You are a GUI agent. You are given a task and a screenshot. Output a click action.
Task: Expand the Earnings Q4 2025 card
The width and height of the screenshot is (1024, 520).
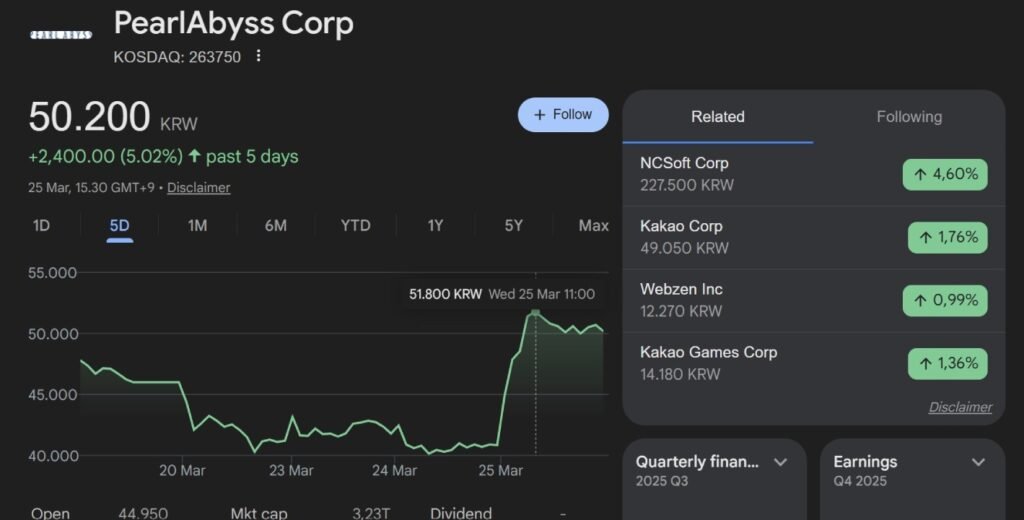pyautogui.click(x=979, y=462)
